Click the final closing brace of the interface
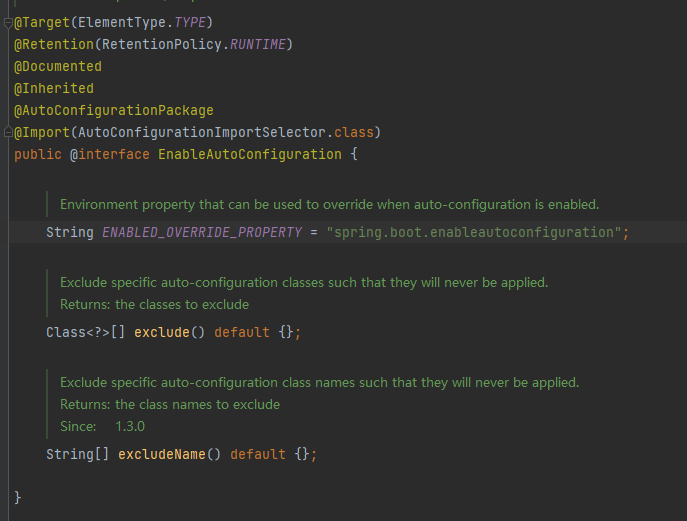The height and width of the screenshot is (521, 687). tap(18, 497)
